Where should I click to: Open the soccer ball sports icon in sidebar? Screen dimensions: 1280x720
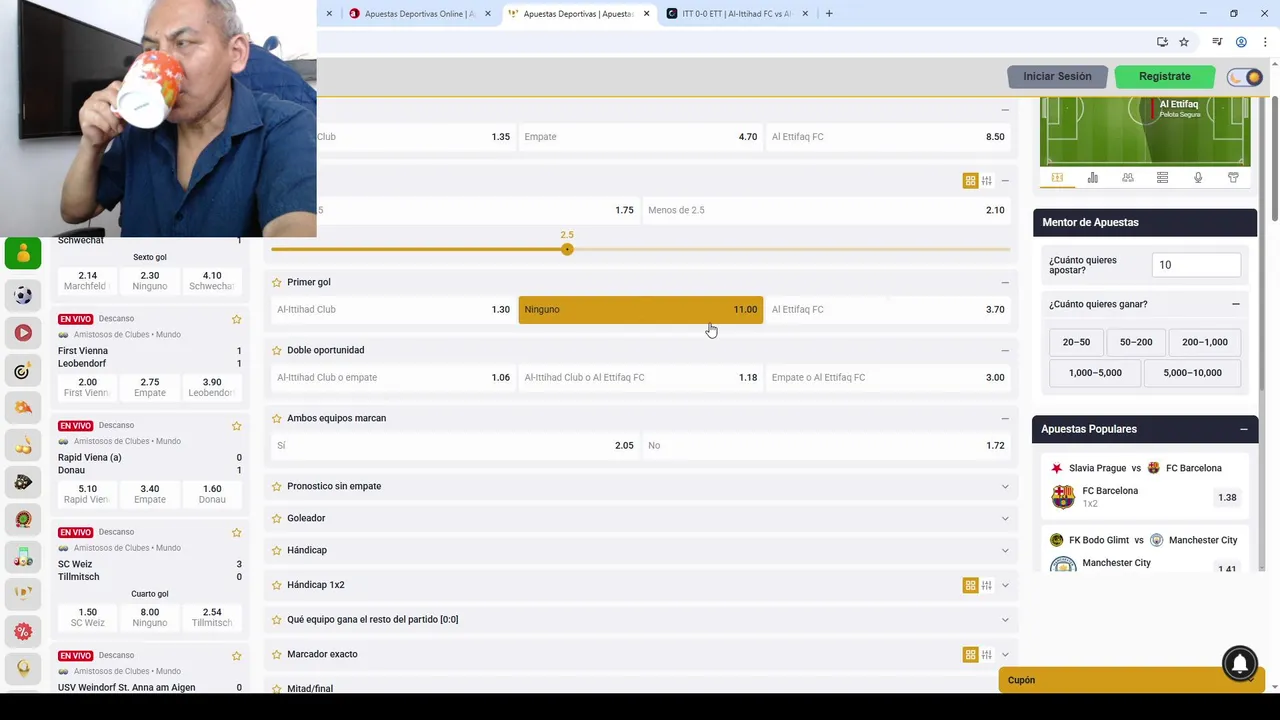click(23, 295)
